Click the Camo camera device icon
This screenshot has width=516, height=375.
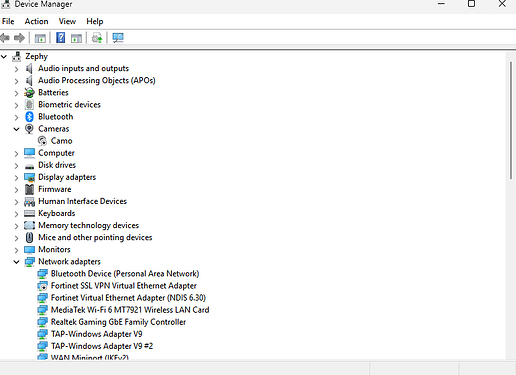click(x=42, y=141)
